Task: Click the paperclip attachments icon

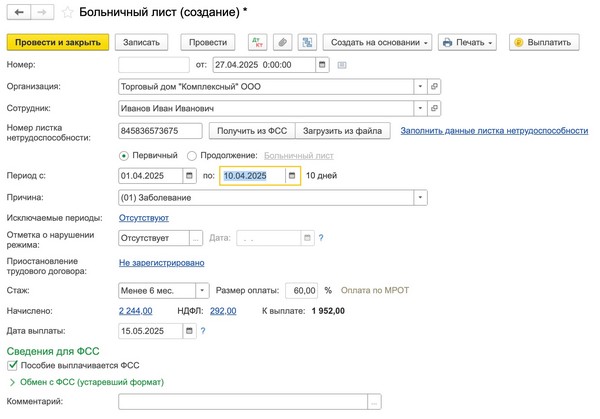Action: (282, 43)
